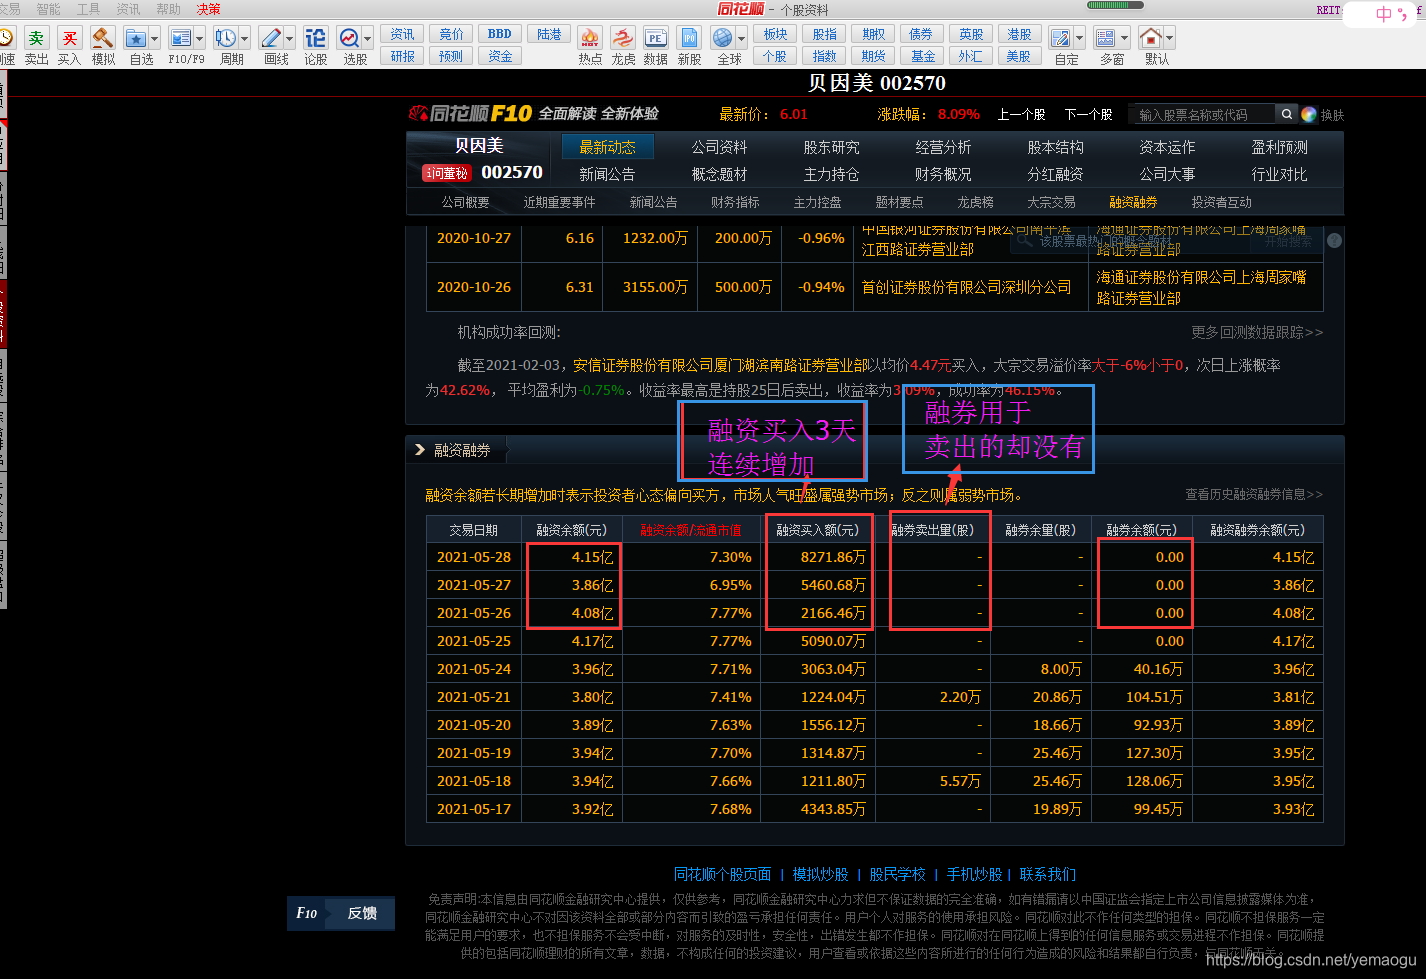Open 联系我们 footer link
The image size is (1426, 979).
point(1048,874)
